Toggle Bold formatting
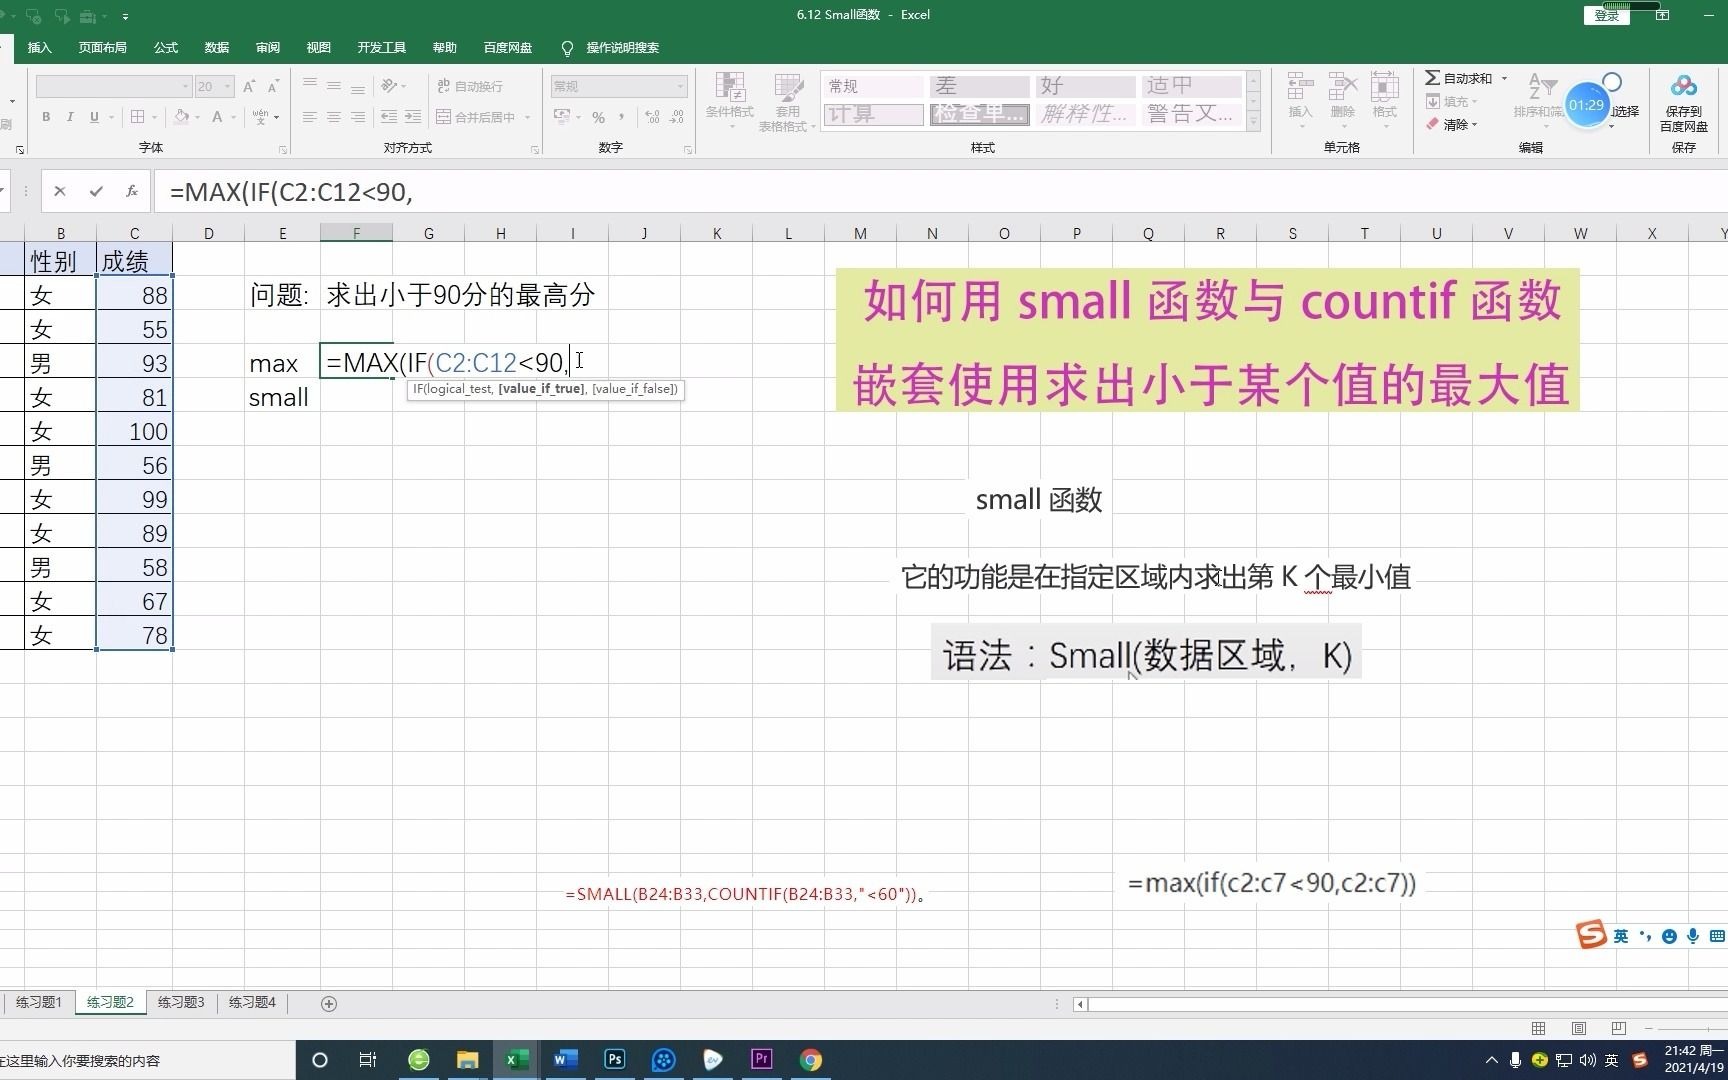This screenshot has width=1728, height=1080. (46, 117)
